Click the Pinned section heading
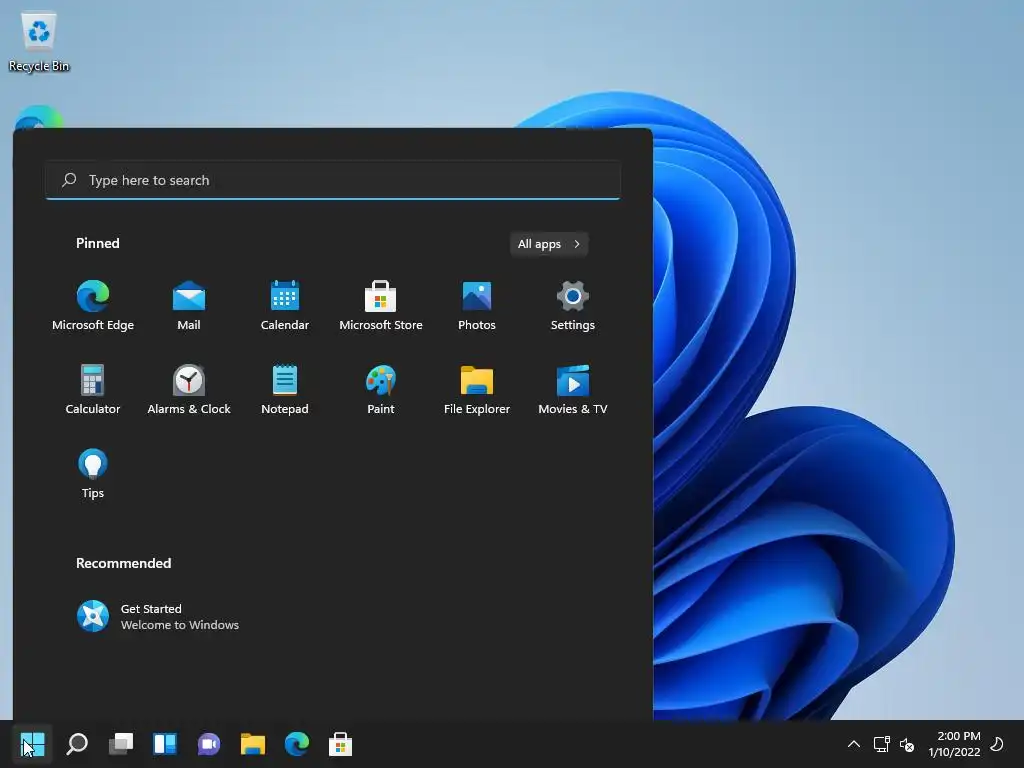 (98, 243)
